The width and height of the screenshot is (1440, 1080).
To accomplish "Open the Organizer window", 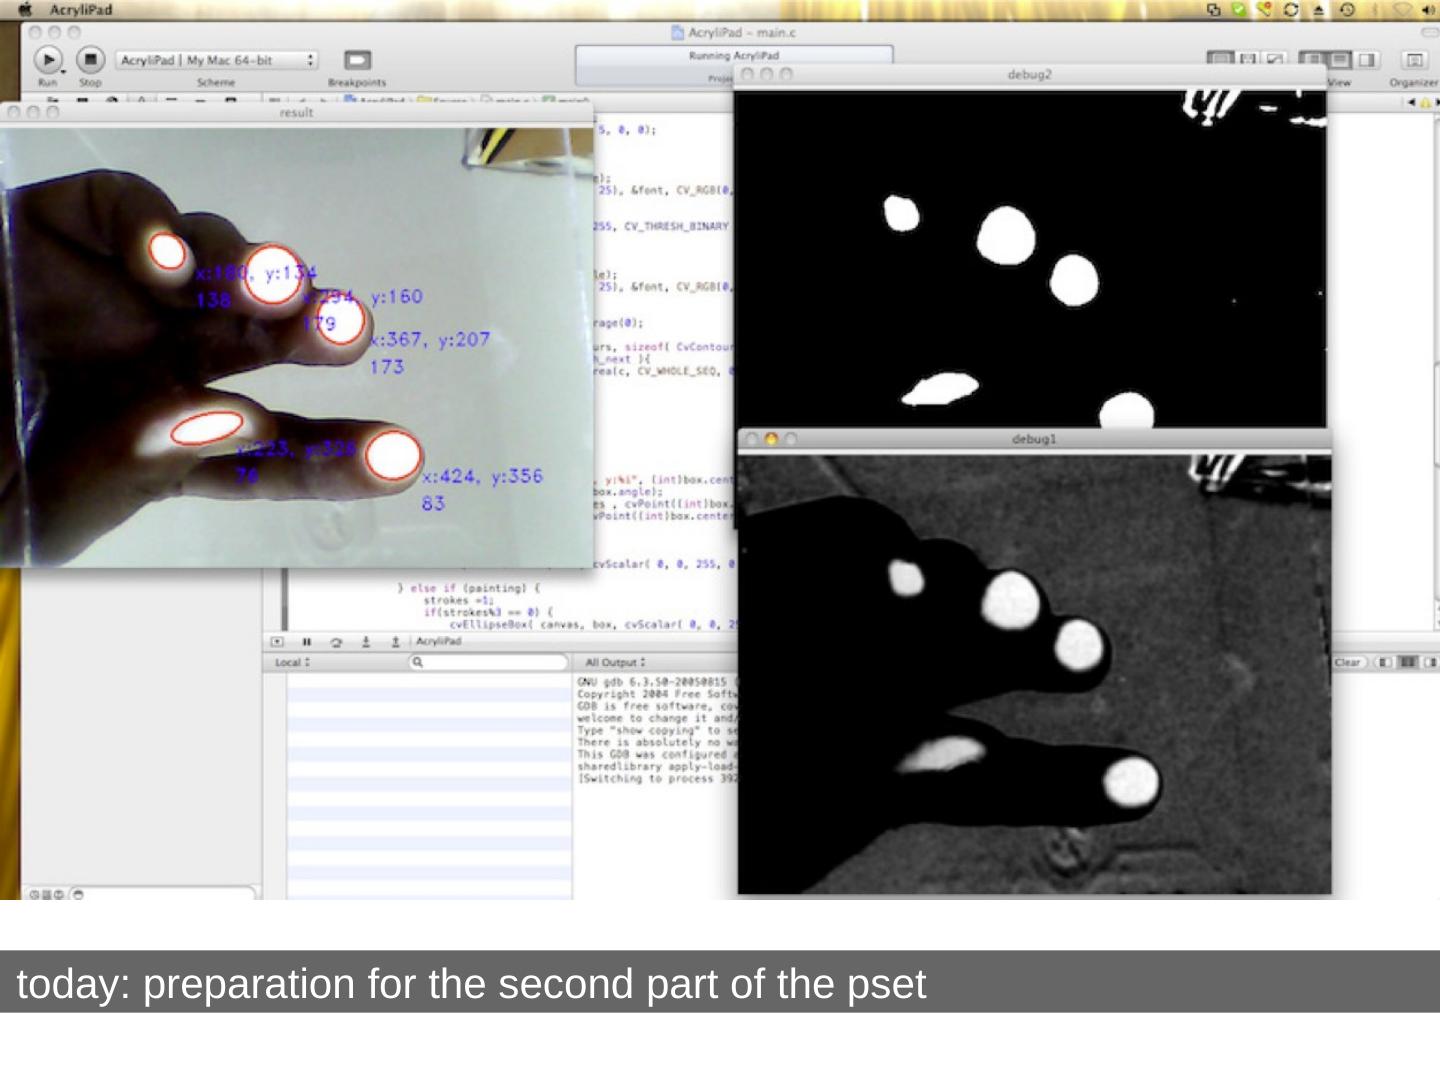I will tap(1414, 61).
